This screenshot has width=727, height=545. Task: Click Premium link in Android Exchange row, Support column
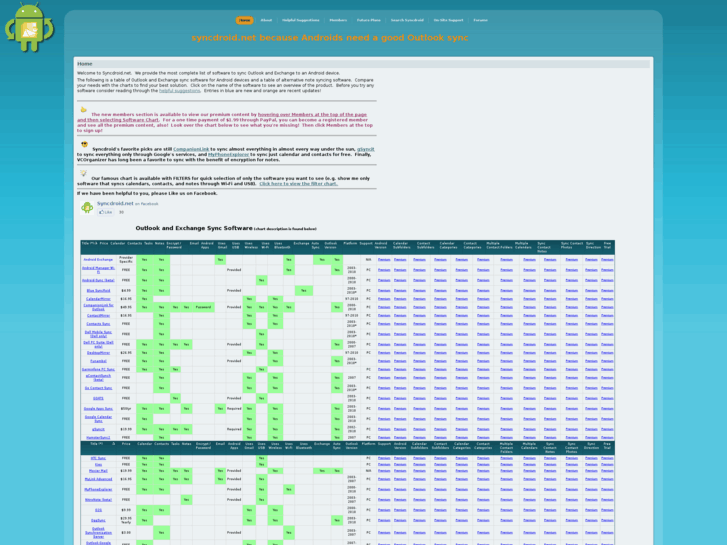(384, 260)
